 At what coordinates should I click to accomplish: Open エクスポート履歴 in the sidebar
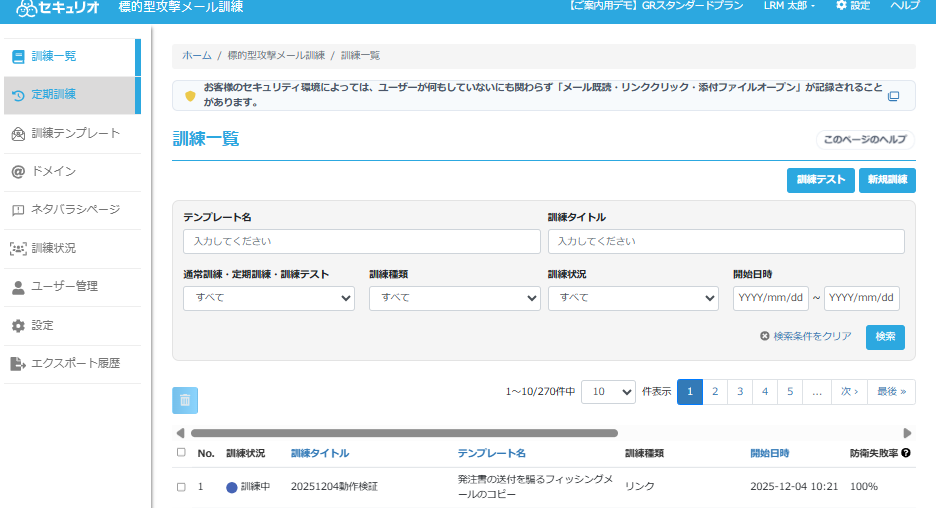click(x=72, y=364)
